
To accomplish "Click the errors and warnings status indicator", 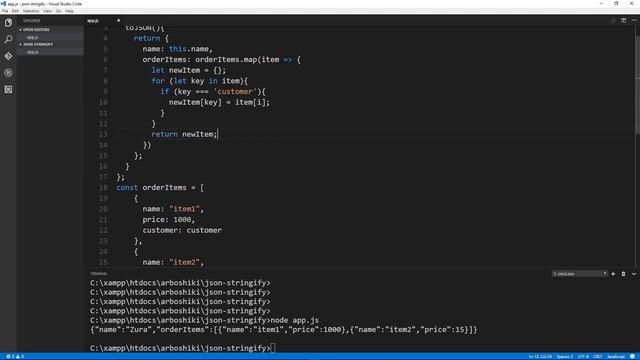I will tap(15, 357).
